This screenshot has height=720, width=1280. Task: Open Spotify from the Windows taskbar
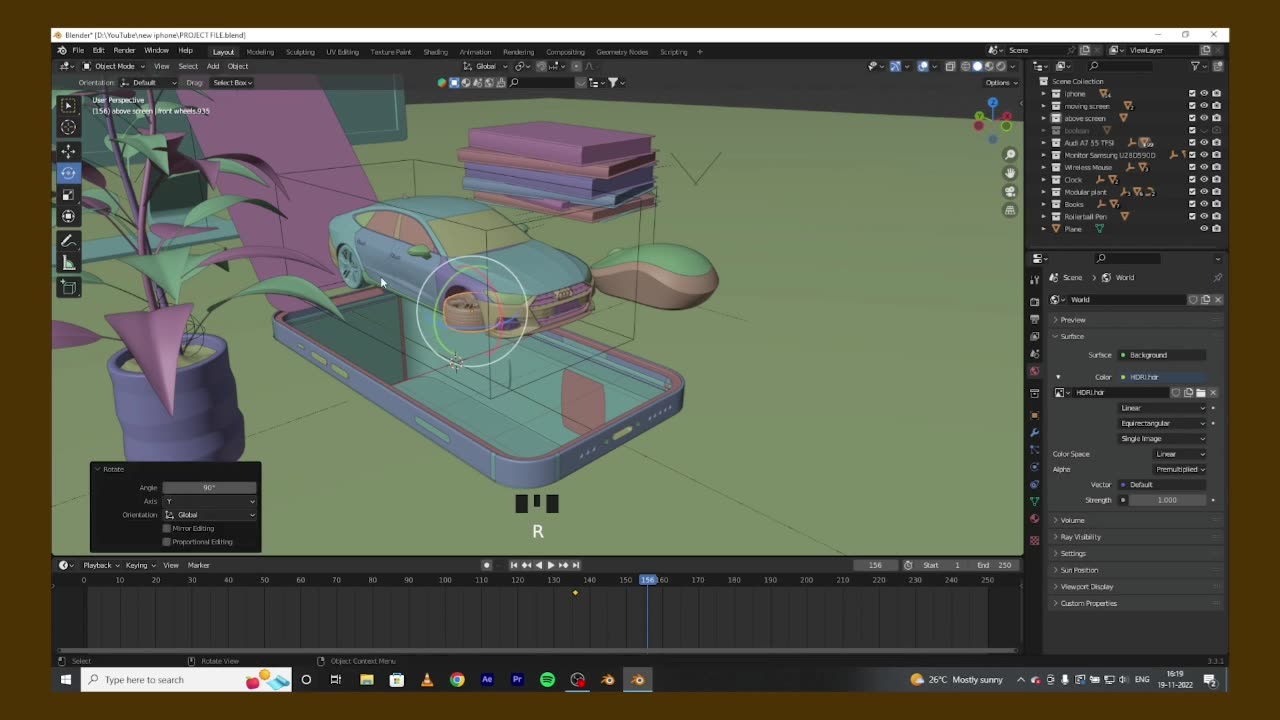coord(547,680)
